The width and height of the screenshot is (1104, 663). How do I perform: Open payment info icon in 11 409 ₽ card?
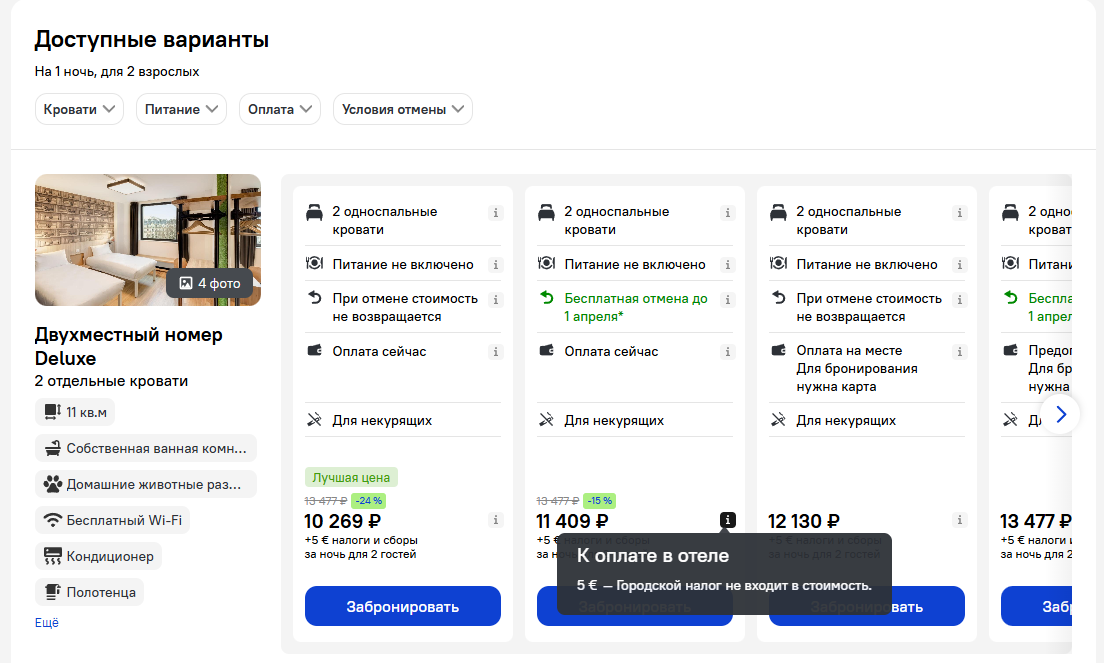[x=728, y=351]
